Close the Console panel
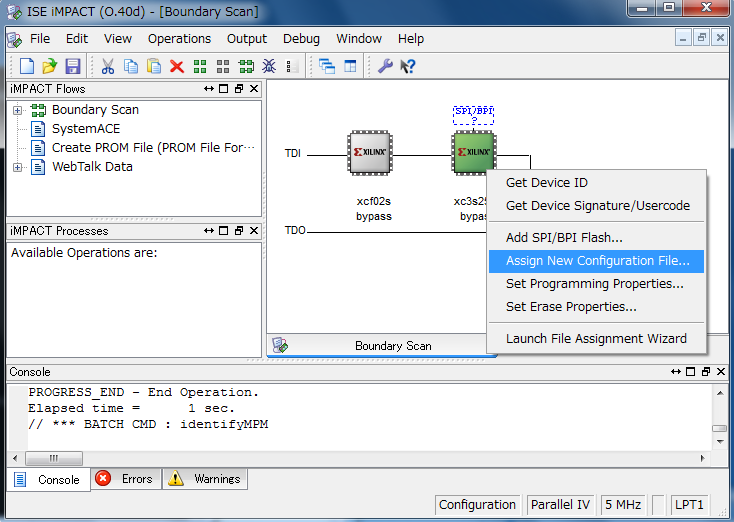 tap(721, 371)
